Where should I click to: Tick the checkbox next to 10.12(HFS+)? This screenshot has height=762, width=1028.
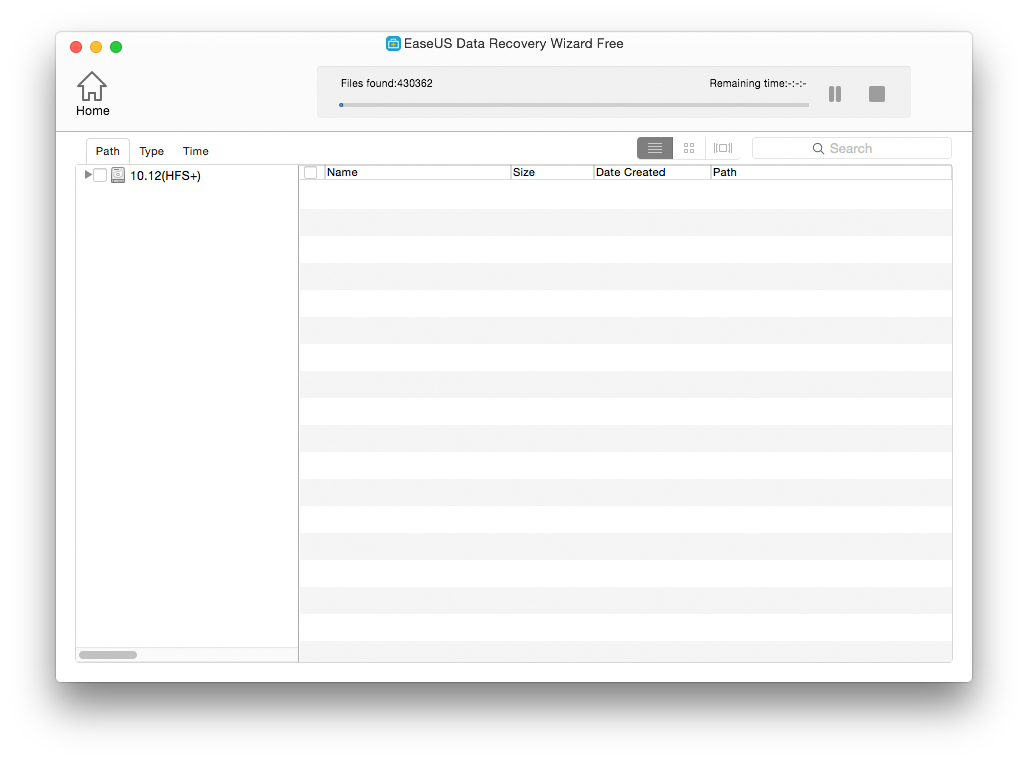tap(100, 175)
